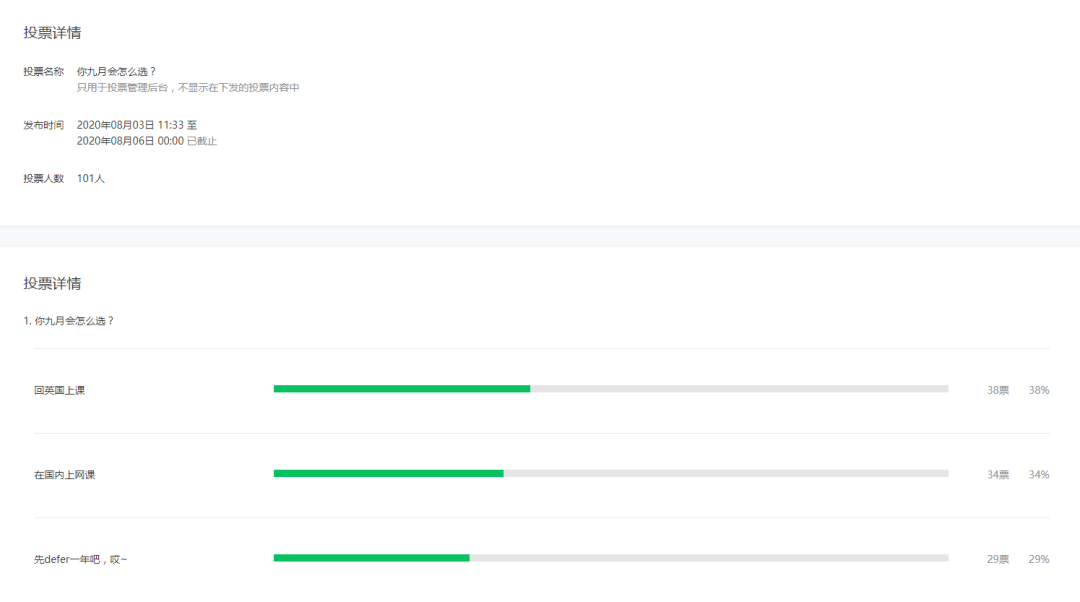The width and height of the screenshot is (1080, 602).
Task: Click the progress bar for "回英国上课"
Action: 610,390
